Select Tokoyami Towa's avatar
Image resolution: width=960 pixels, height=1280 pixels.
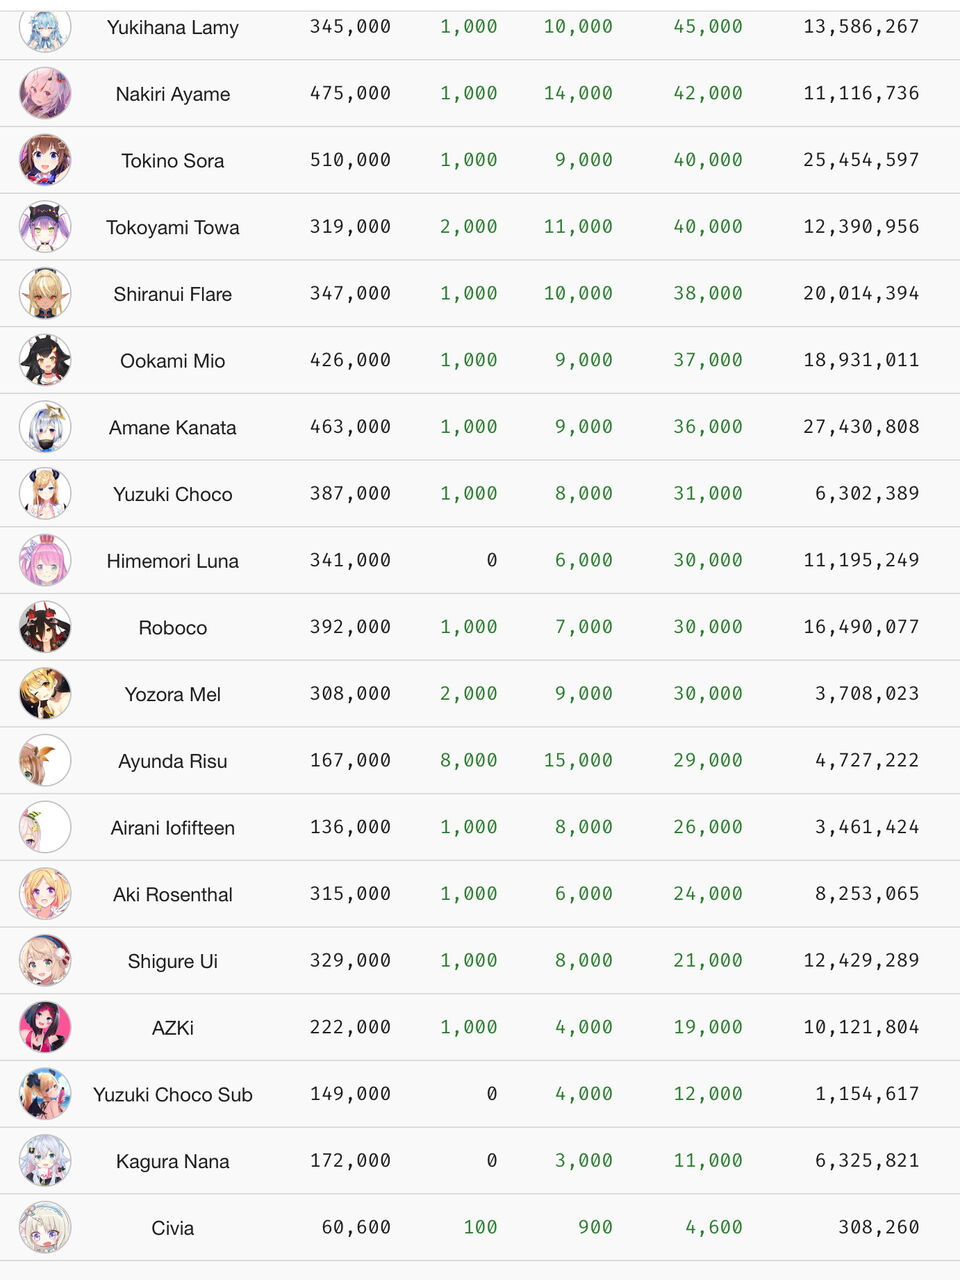click(x=45, y=227)
